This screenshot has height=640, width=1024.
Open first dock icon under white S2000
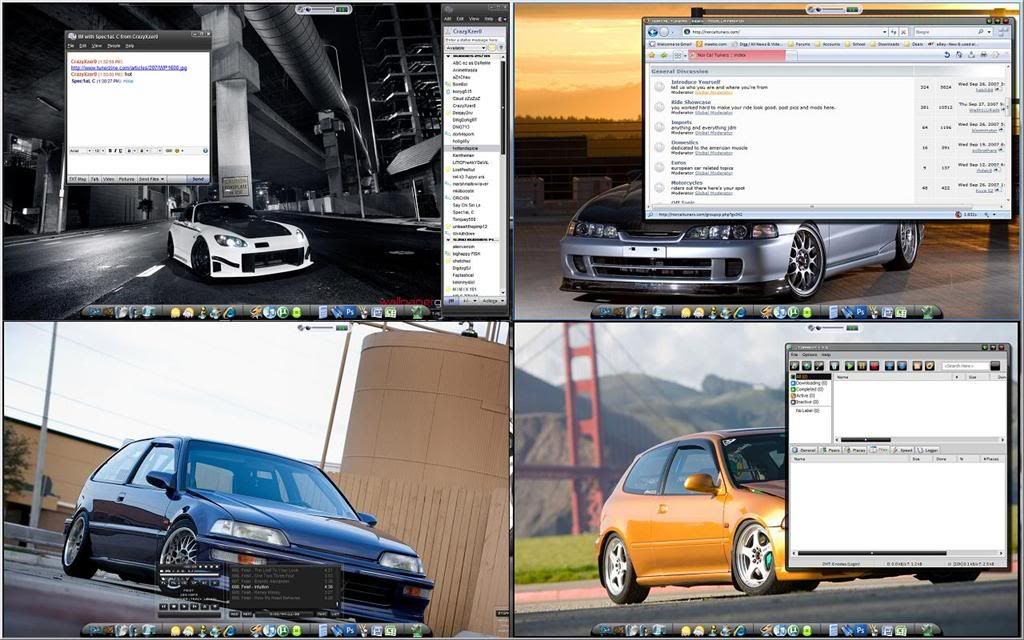95,312
